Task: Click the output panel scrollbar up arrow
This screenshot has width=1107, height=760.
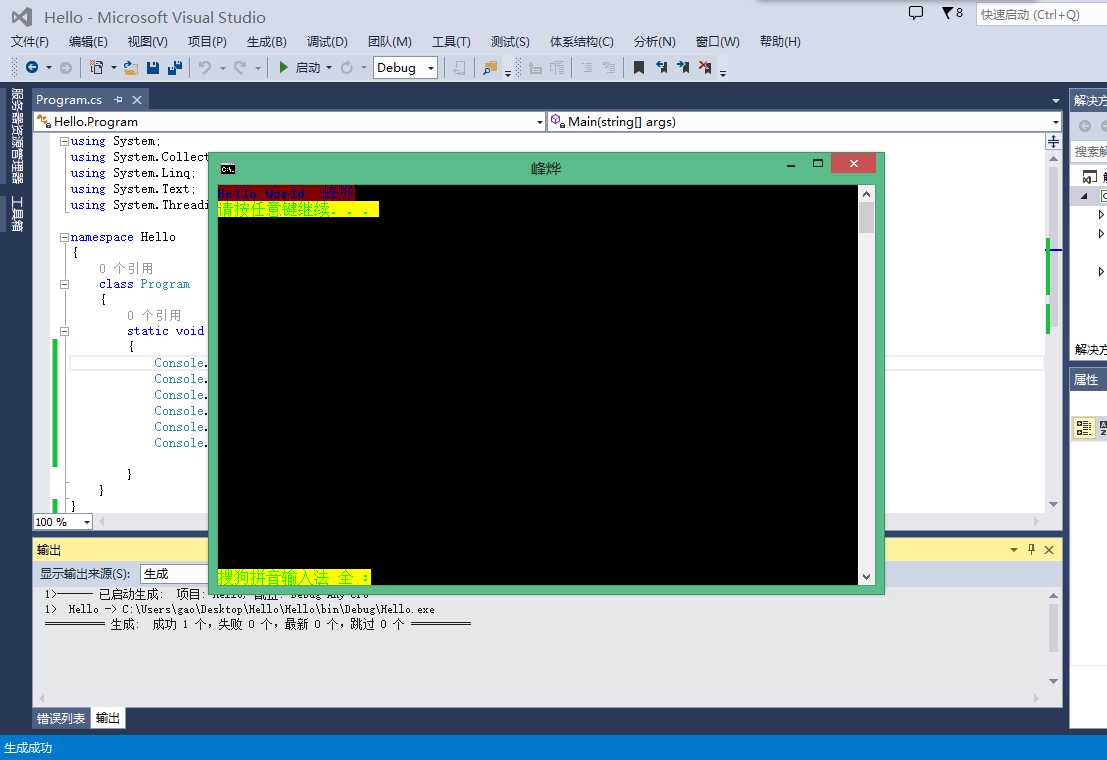Action: (x=1053, y=596)
